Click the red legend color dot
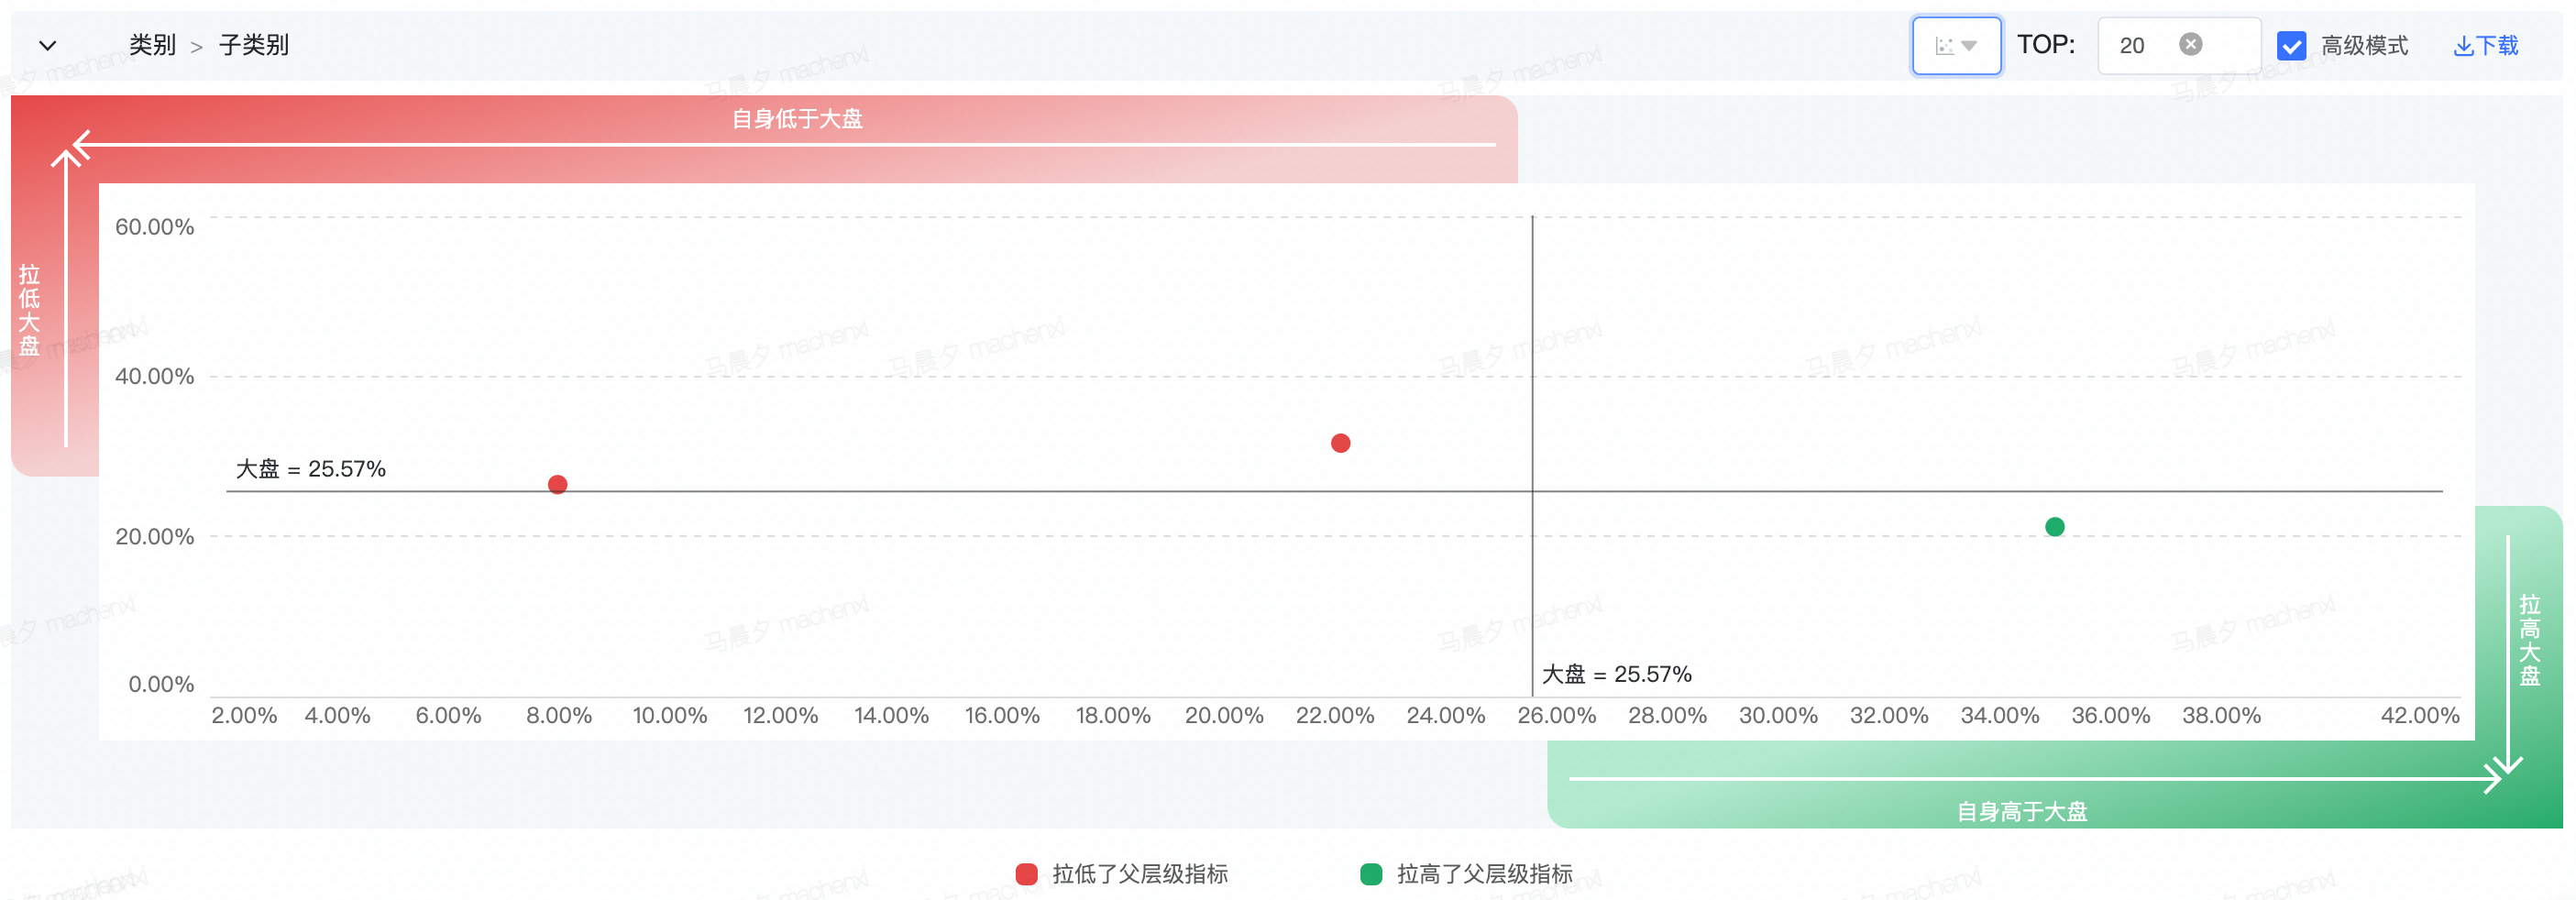Viewport: 2576px width, 900px height. [1026, 875]
